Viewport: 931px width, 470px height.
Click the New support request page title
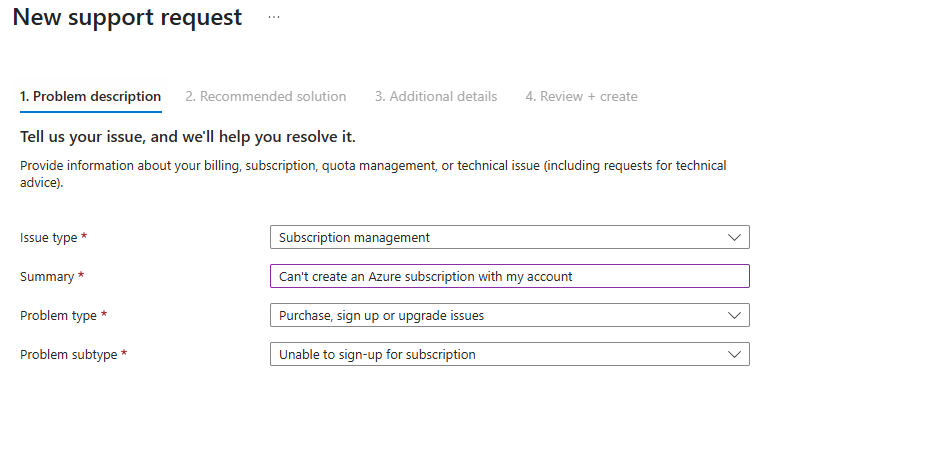point(127,18)
